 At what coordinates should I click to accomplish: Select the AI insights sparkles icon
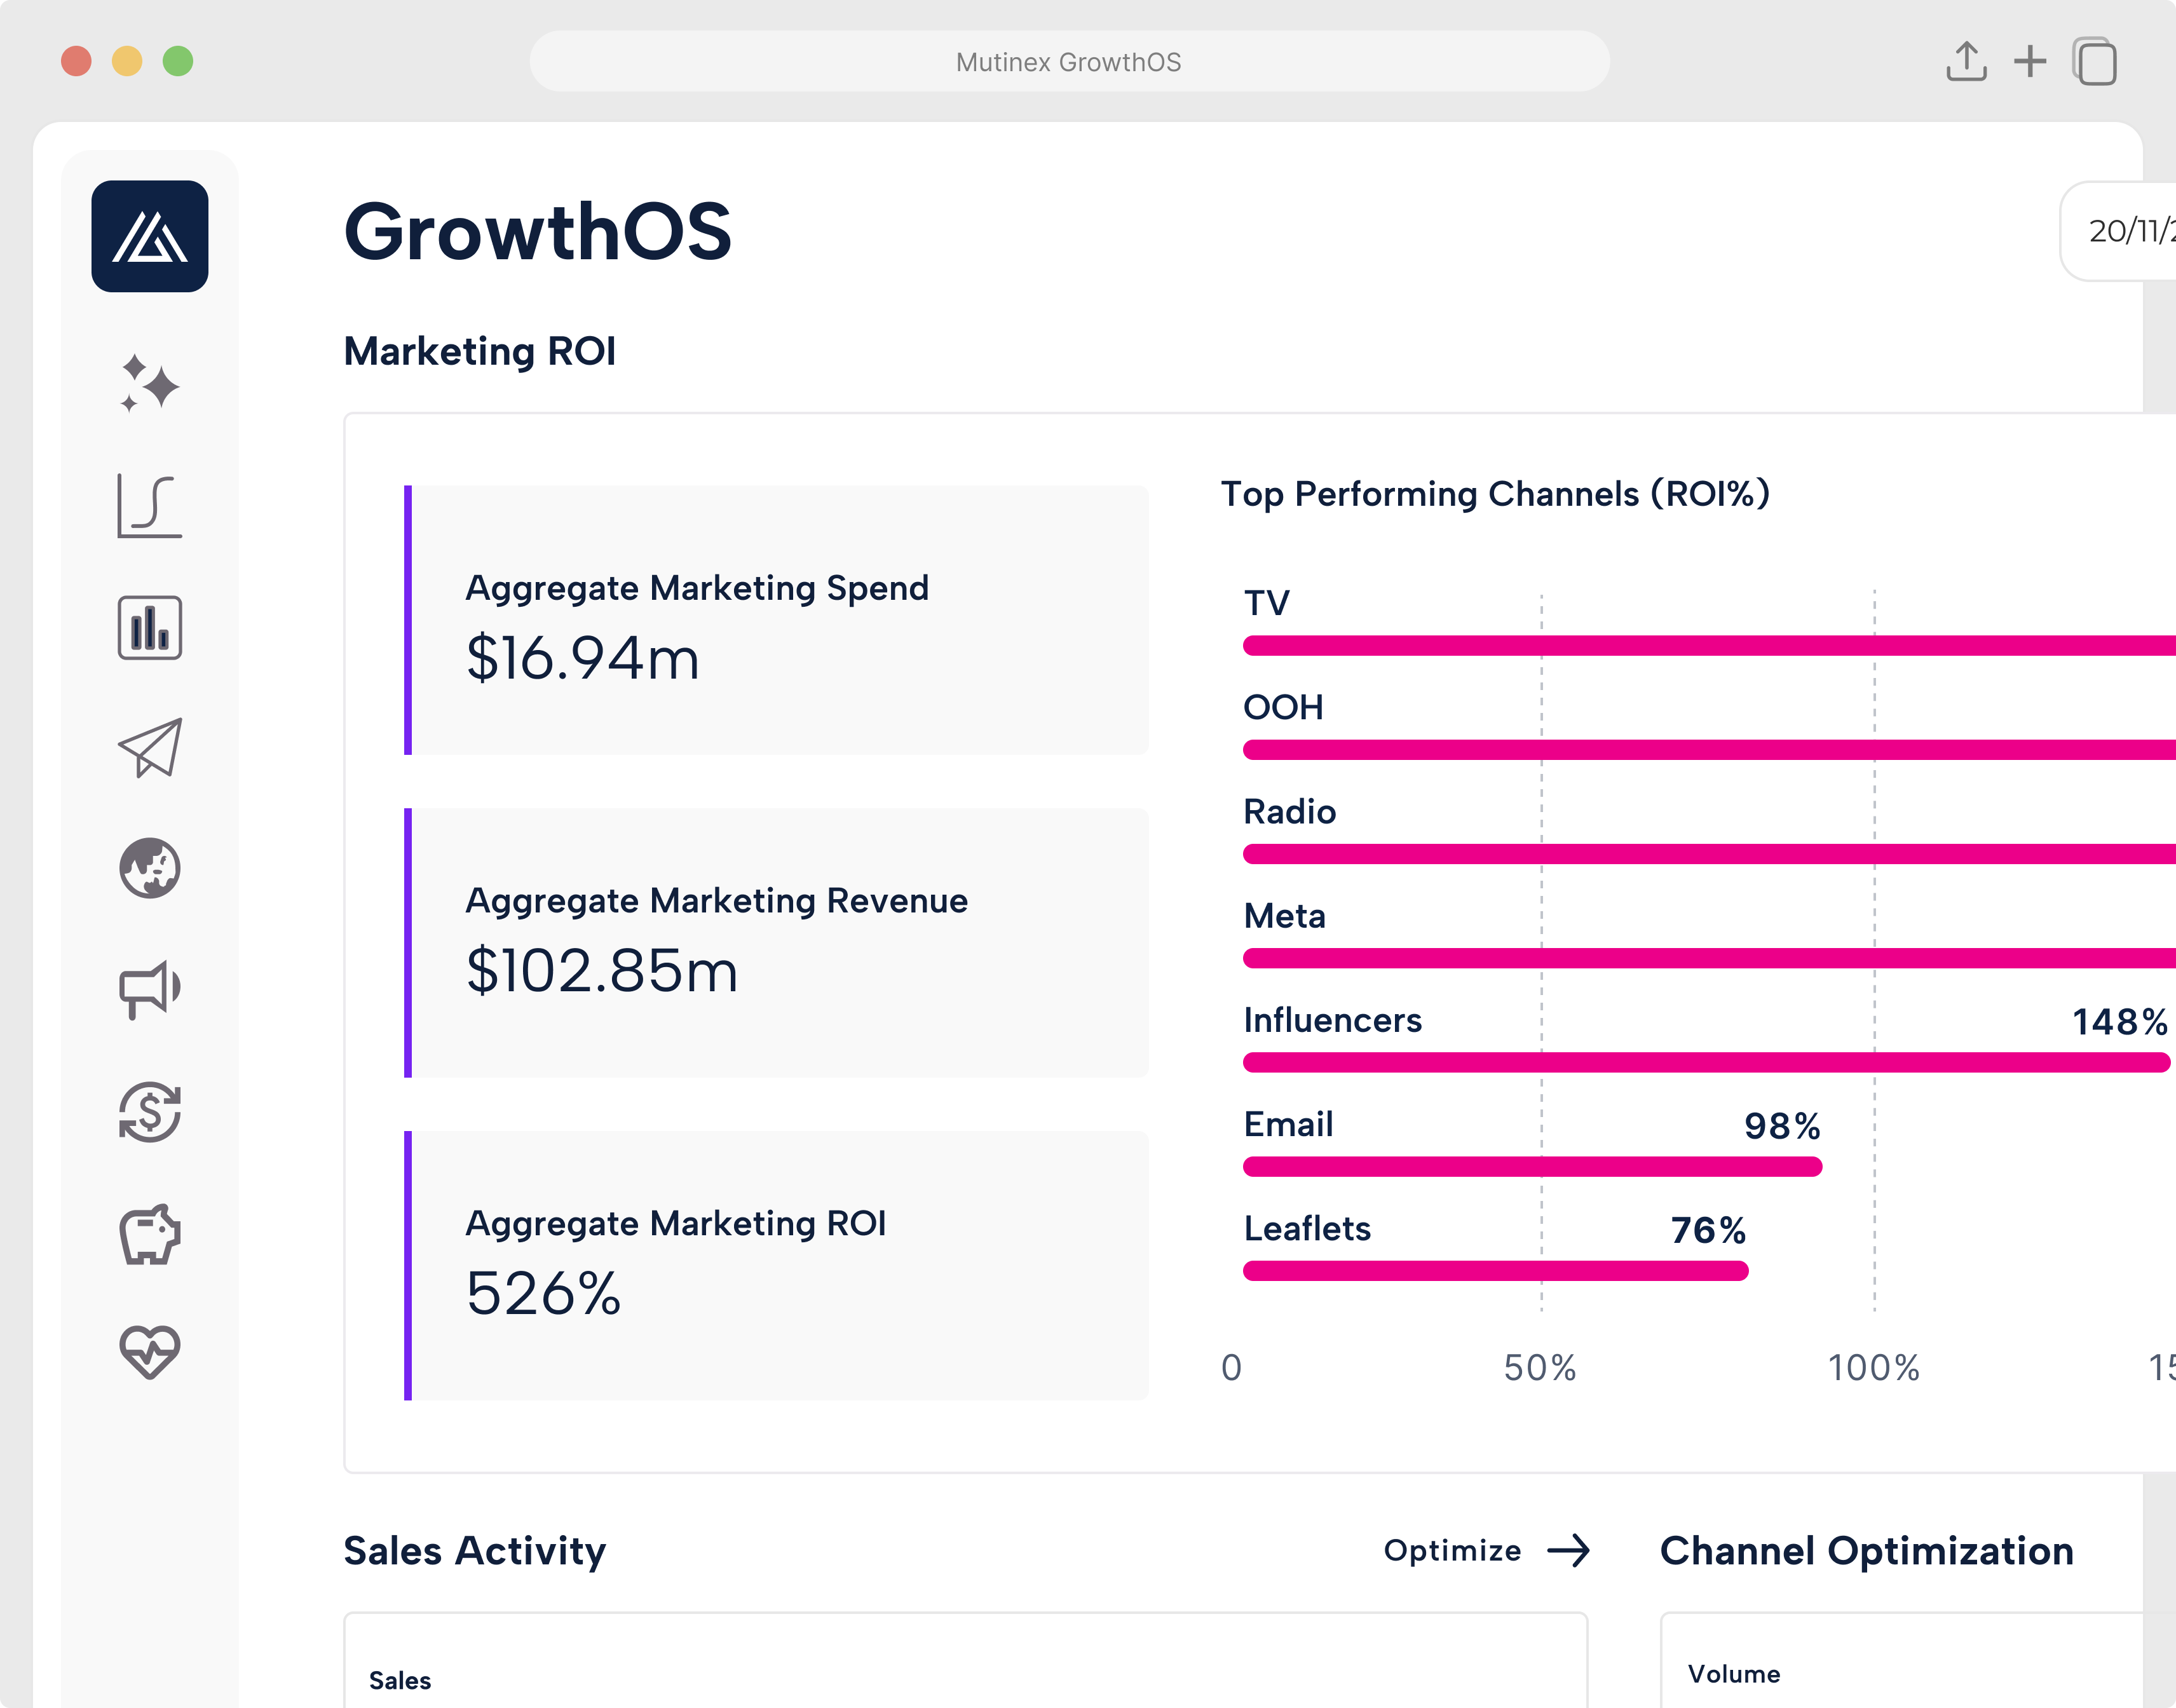point(150,385)
